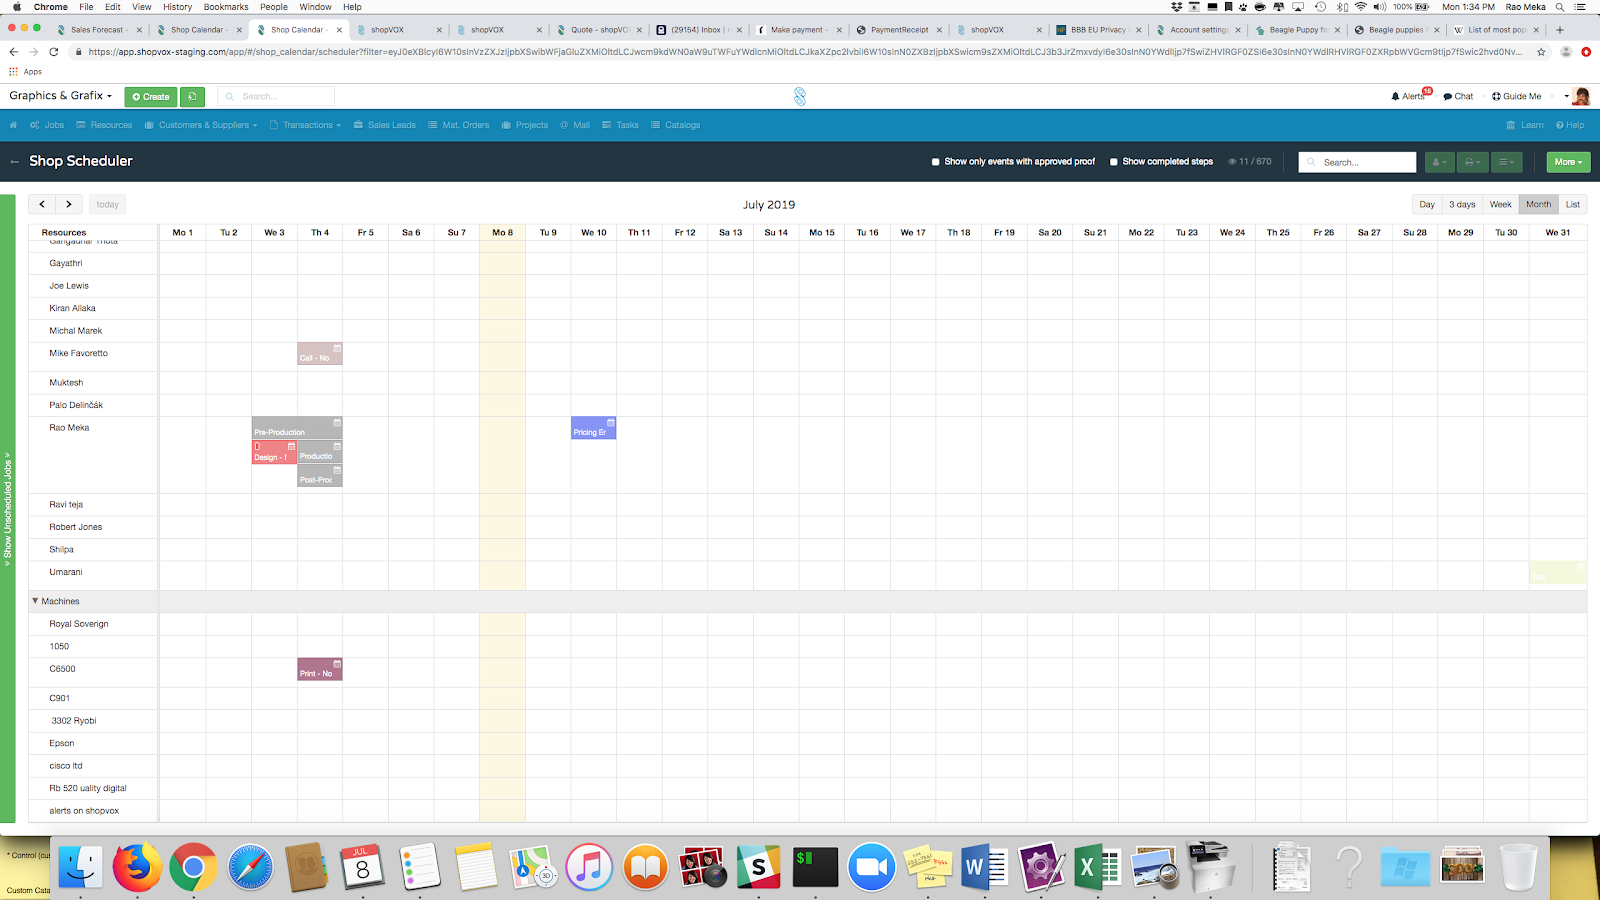Screen dimensions: 1600x900
Task: Switch to the 3 days calendar view
Action: point(1462,204)
